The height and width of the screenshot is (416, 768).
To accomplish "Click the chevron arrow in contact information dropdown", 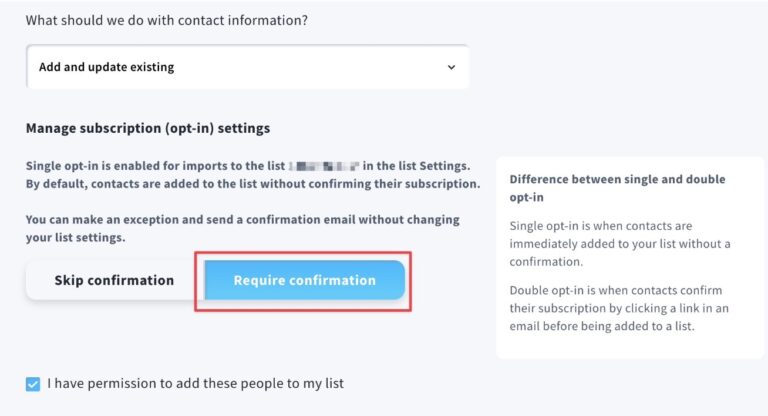I will point(451,67).
